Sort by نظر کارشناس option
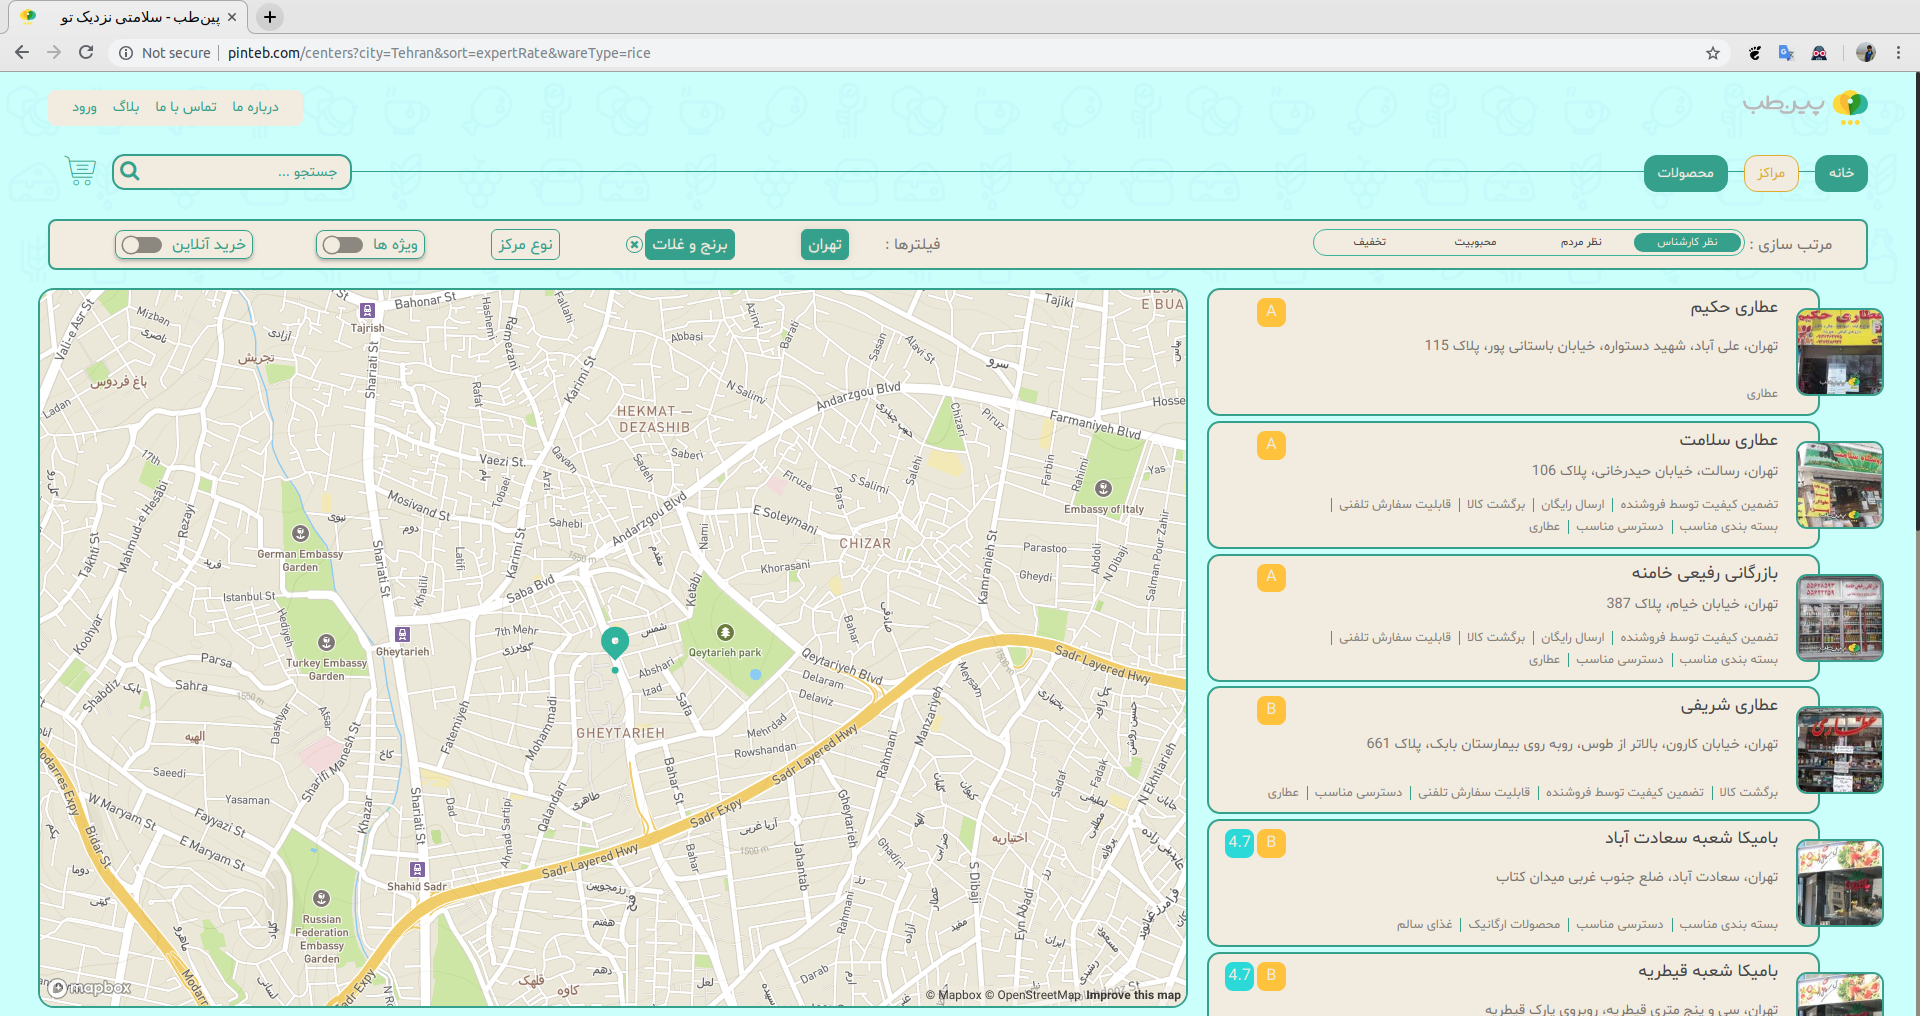This screenshot has width=1920, height=1016. coord(1687,242)
